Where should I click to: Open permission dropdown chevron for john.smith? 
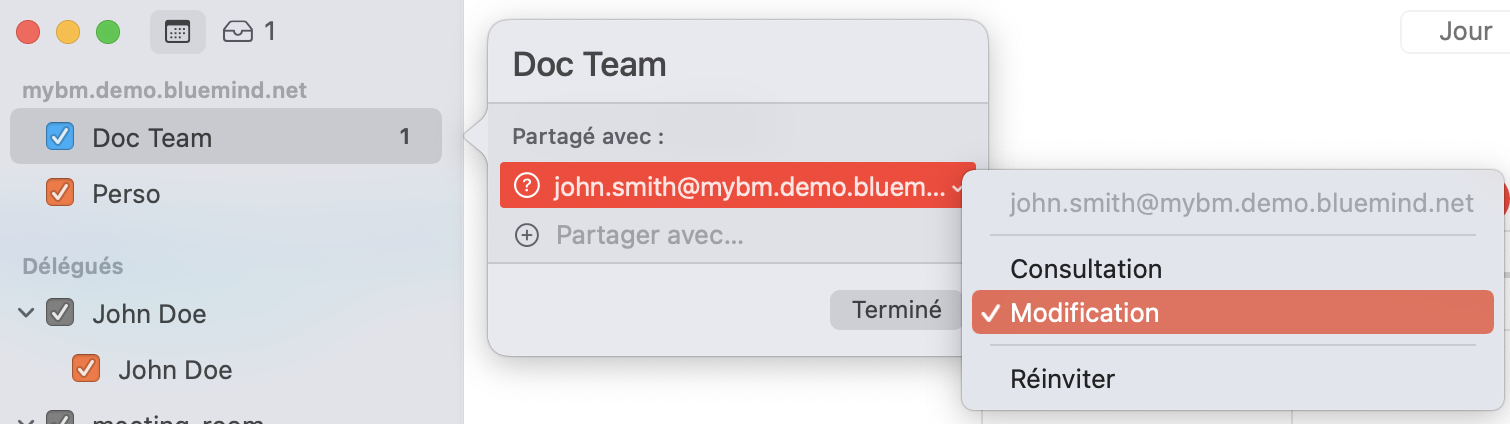[x=957, y=187]
